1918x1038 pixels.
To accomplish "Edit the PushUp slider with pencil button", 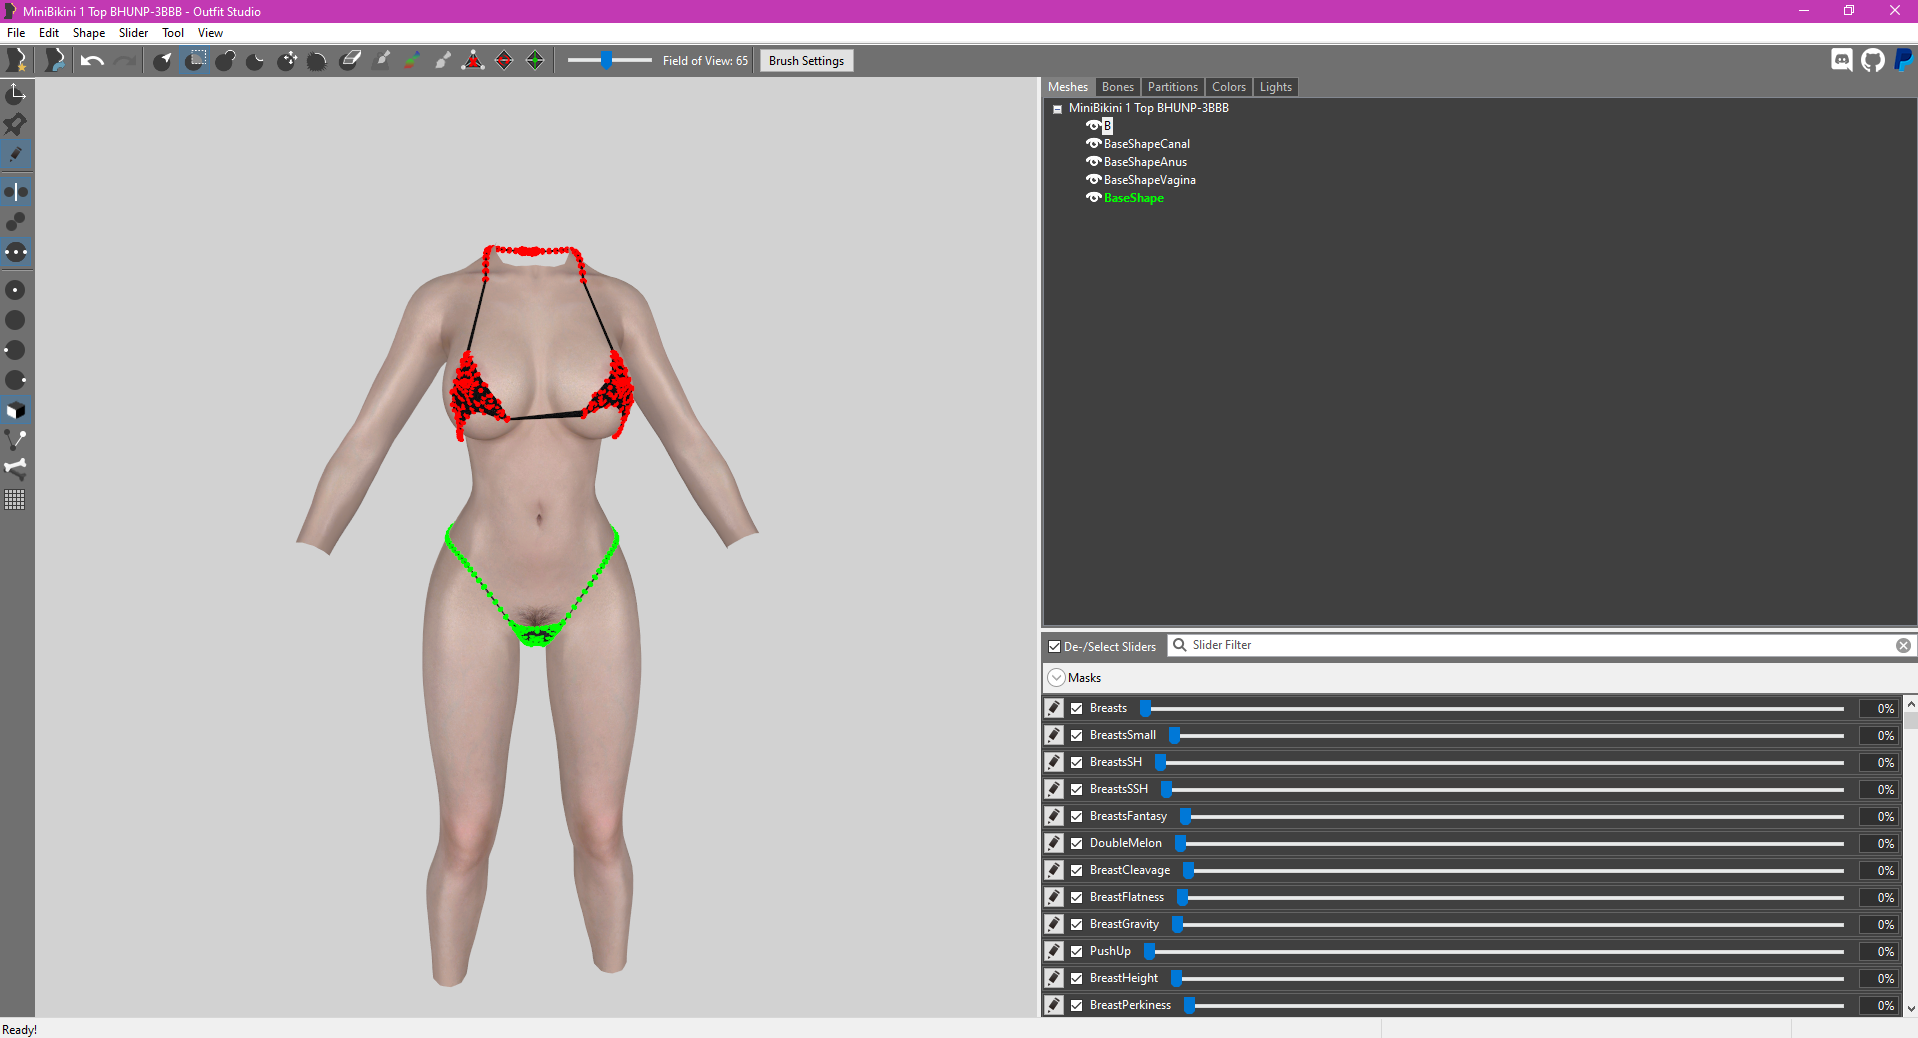I will 1054,951.
